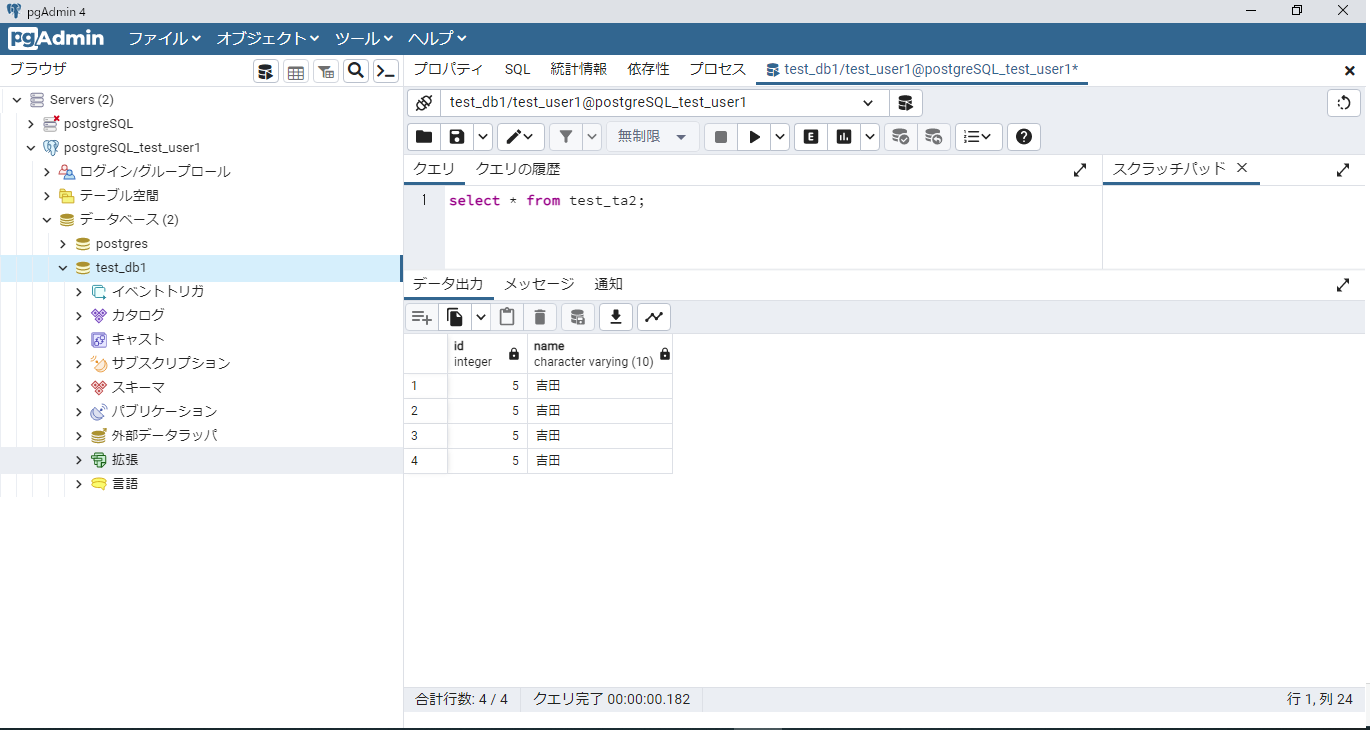The height and width of the screenshot is (730, 1370).
Task: Open the PSQL terminal icon
Action: coord(386,71)
